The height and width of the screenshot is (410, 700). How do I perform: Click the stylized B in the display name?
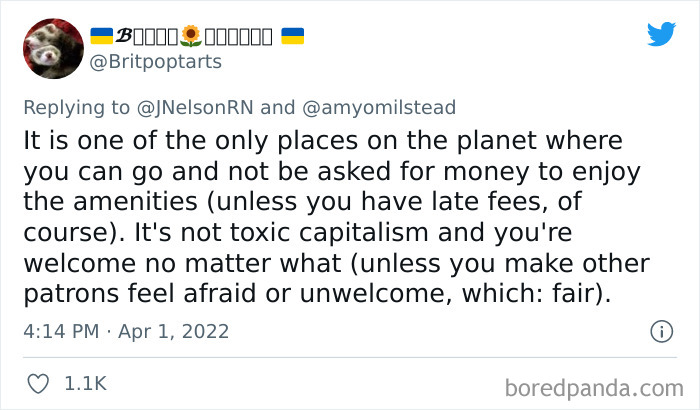127,37
